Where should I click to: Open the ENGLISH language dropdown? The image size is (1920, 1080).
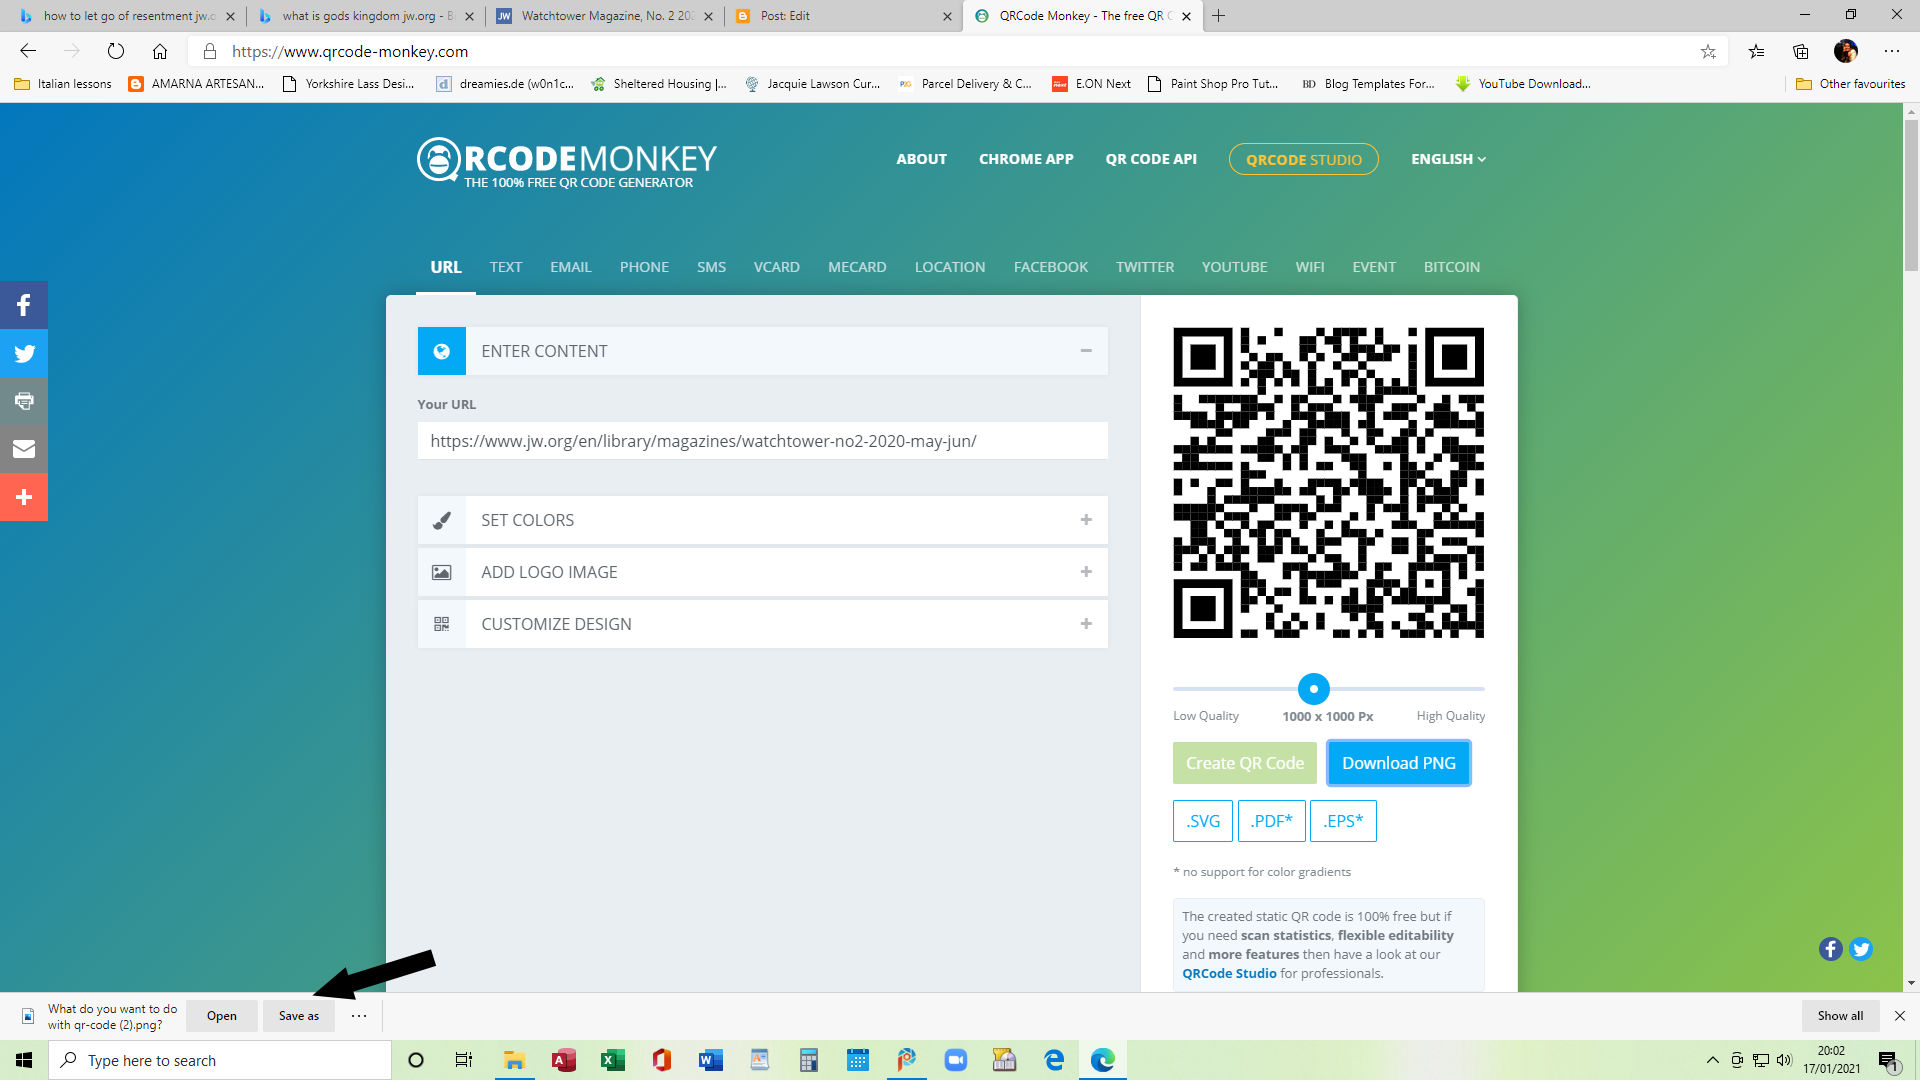[1447, 158]
